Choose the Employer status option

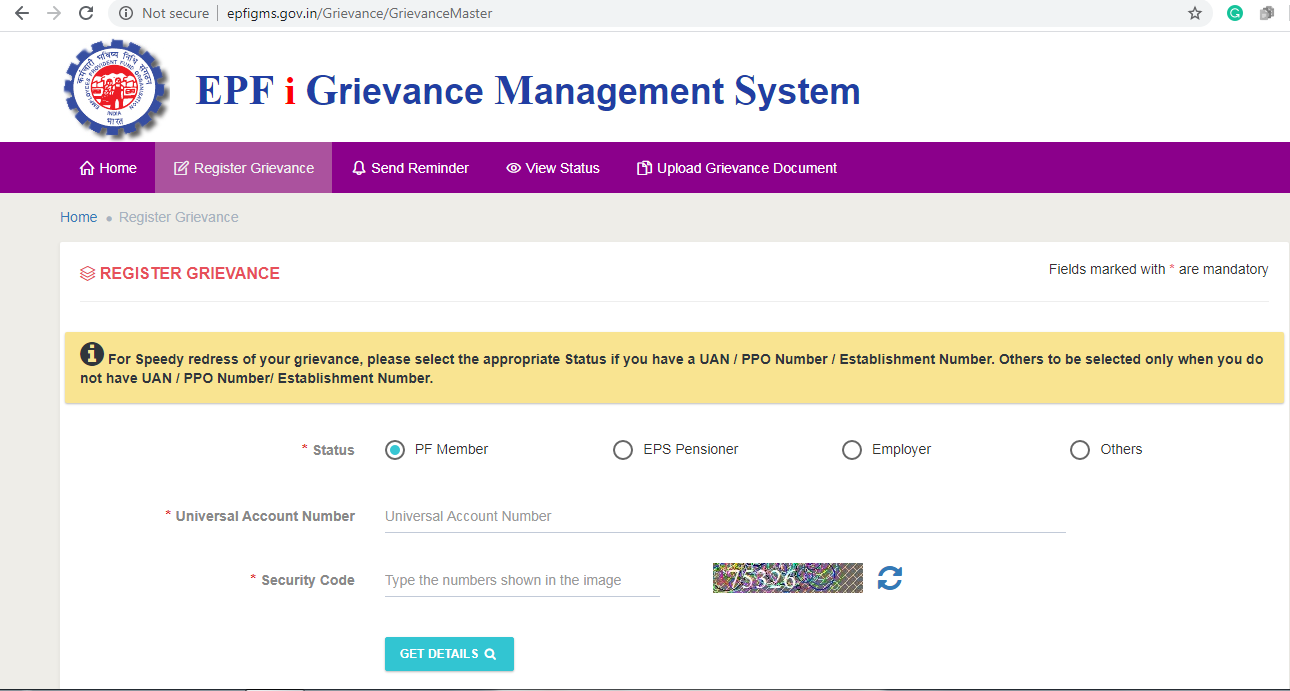point(852,450)
